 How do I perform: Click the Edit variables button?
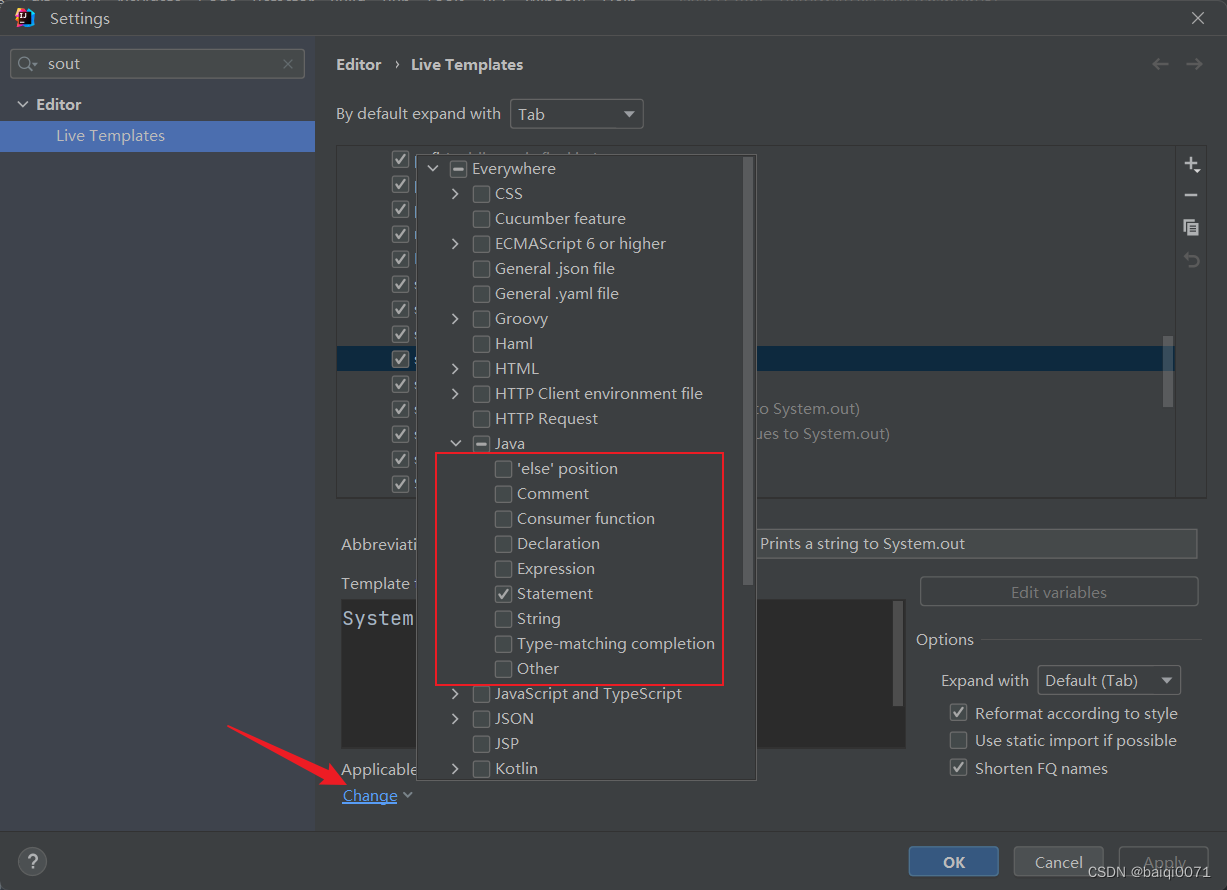[1059, 592]
